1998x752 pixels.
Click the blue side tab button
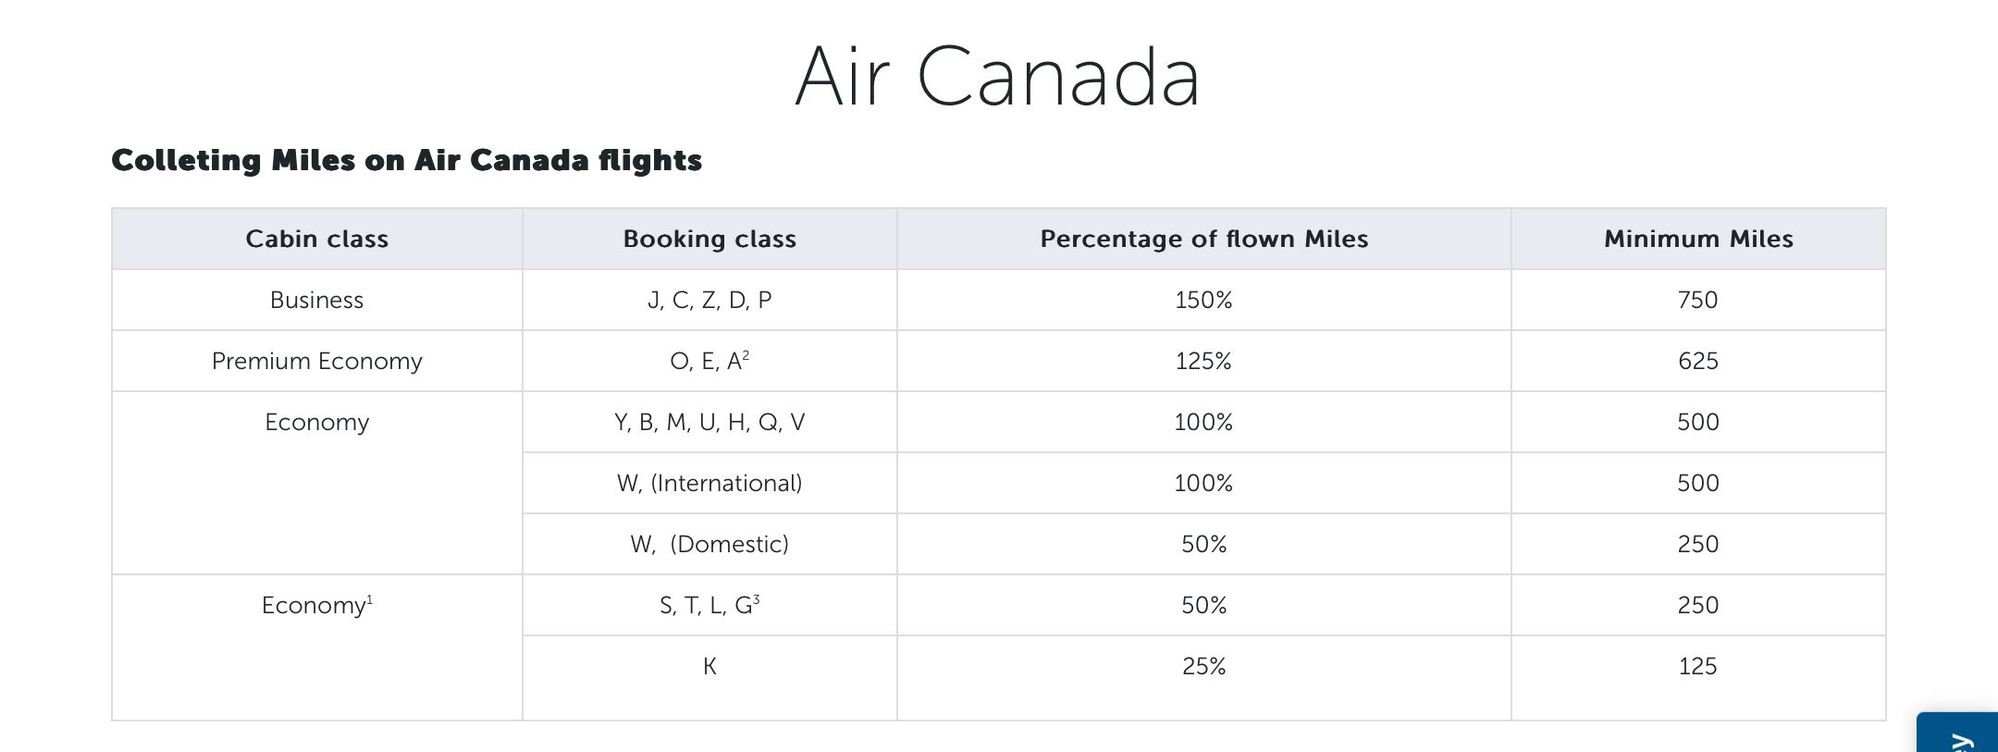1959,734
